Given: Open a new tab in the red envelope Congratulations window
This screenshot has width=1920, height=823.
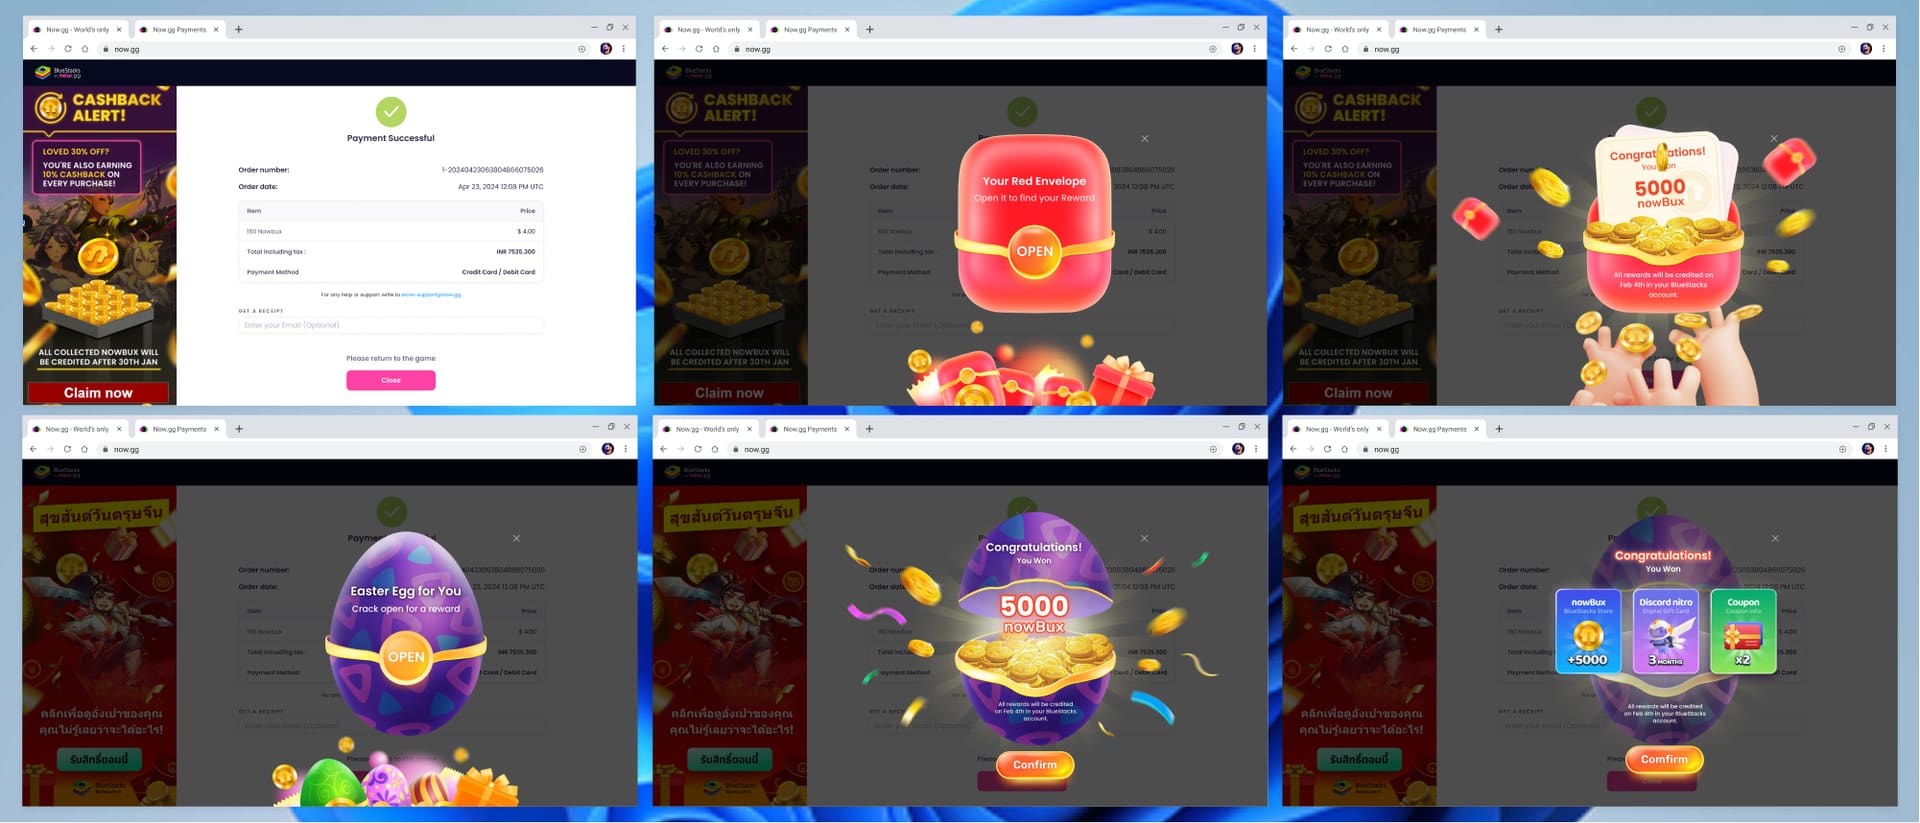Looking at the screenshot, I should [x=1499, y=30].
